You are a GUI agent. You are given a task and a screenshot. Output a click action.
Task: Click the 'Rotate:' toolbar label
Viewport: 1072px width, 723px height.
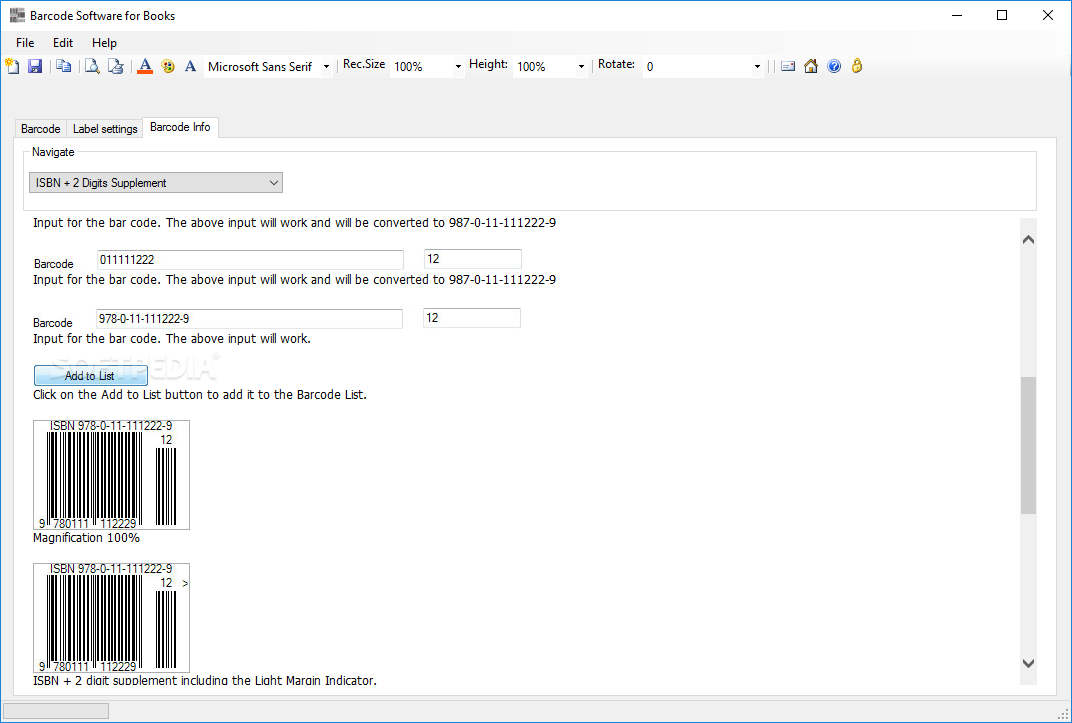click(616, 64)
